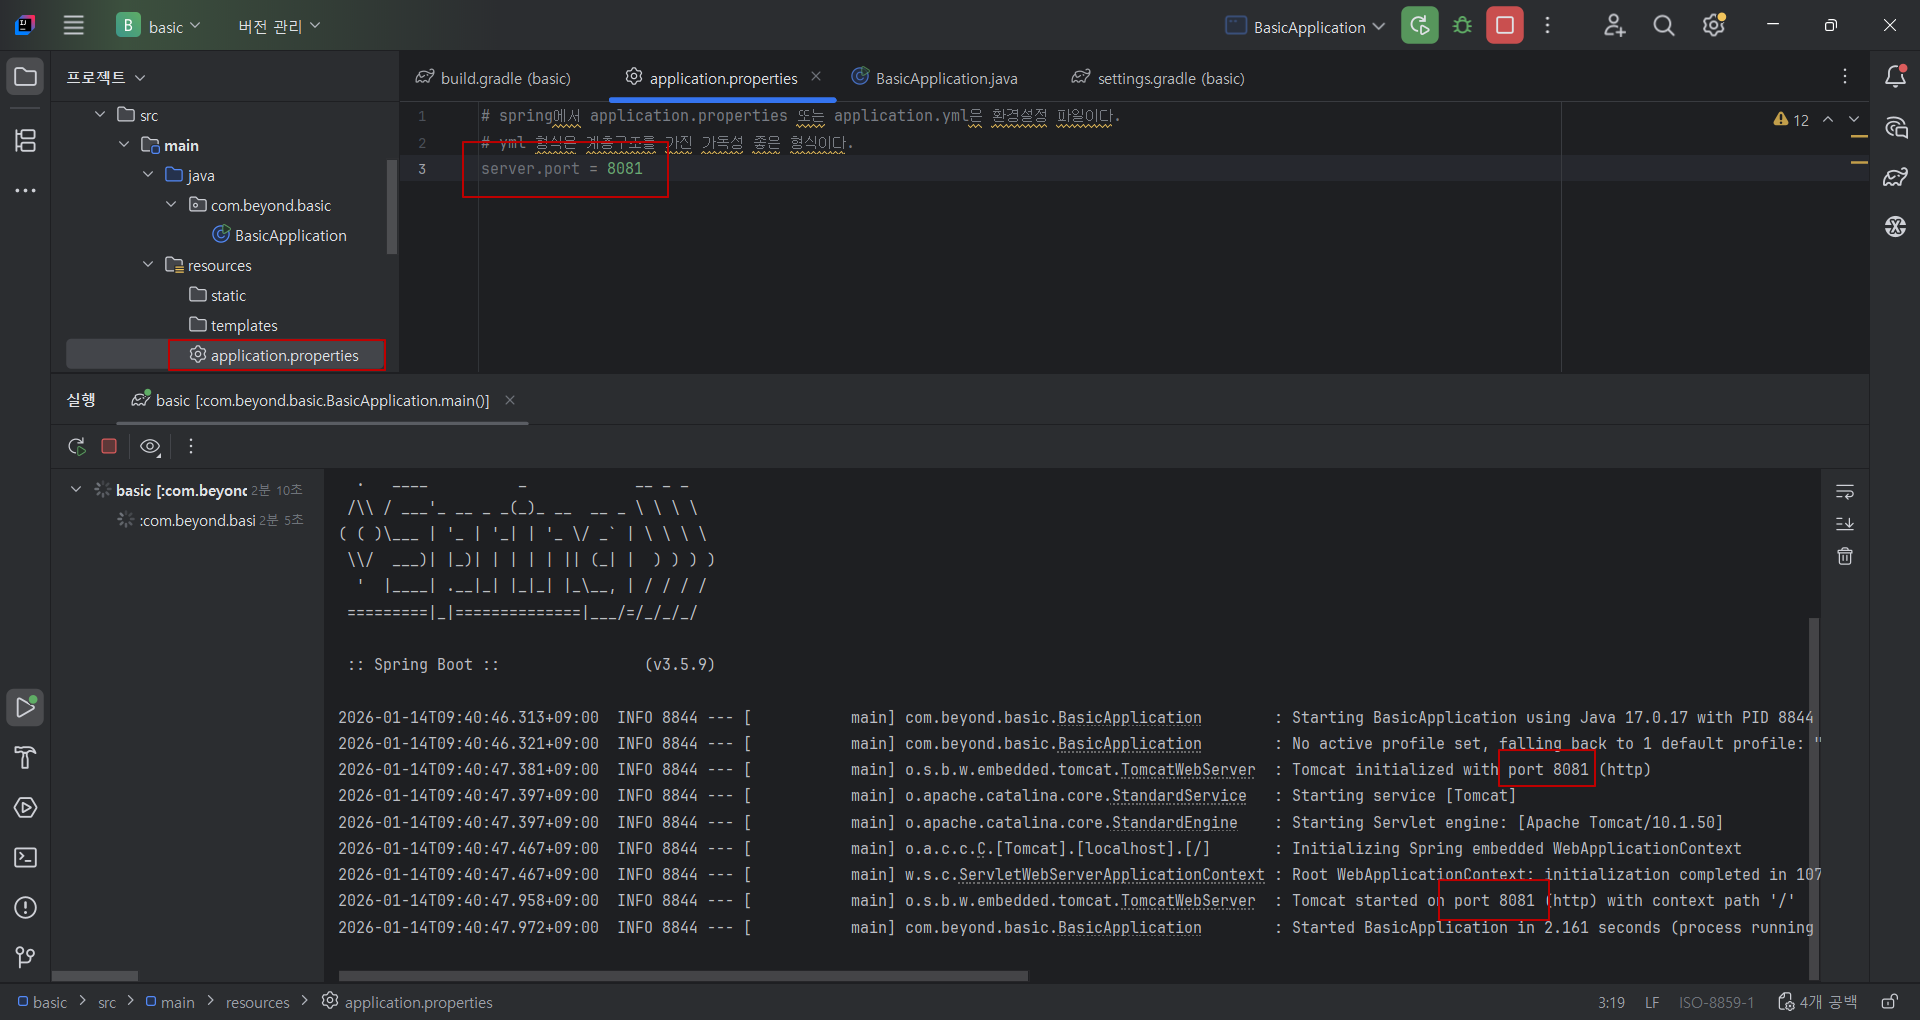Open the main hamburger menu
Image resolution: width=1920 pixels, height=1020 pixels.
(73, 26)
